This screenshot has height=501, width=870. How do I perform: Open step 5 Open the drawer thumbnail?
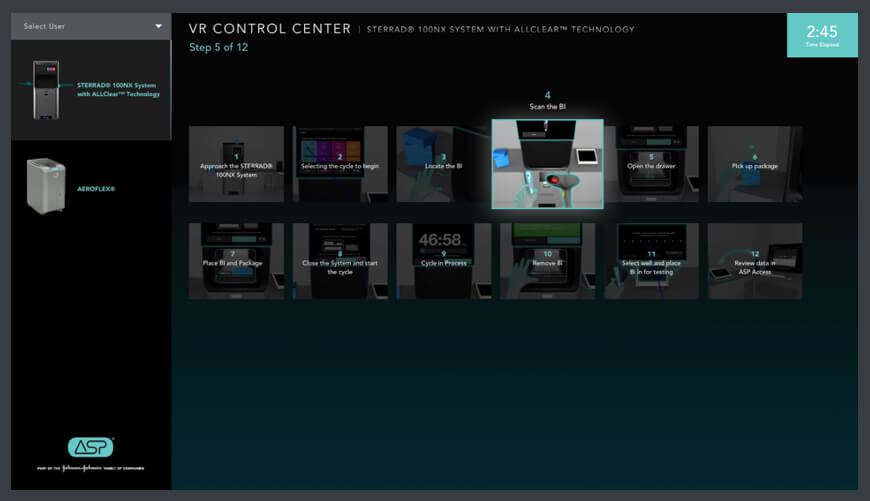click(x=651, y=164)
